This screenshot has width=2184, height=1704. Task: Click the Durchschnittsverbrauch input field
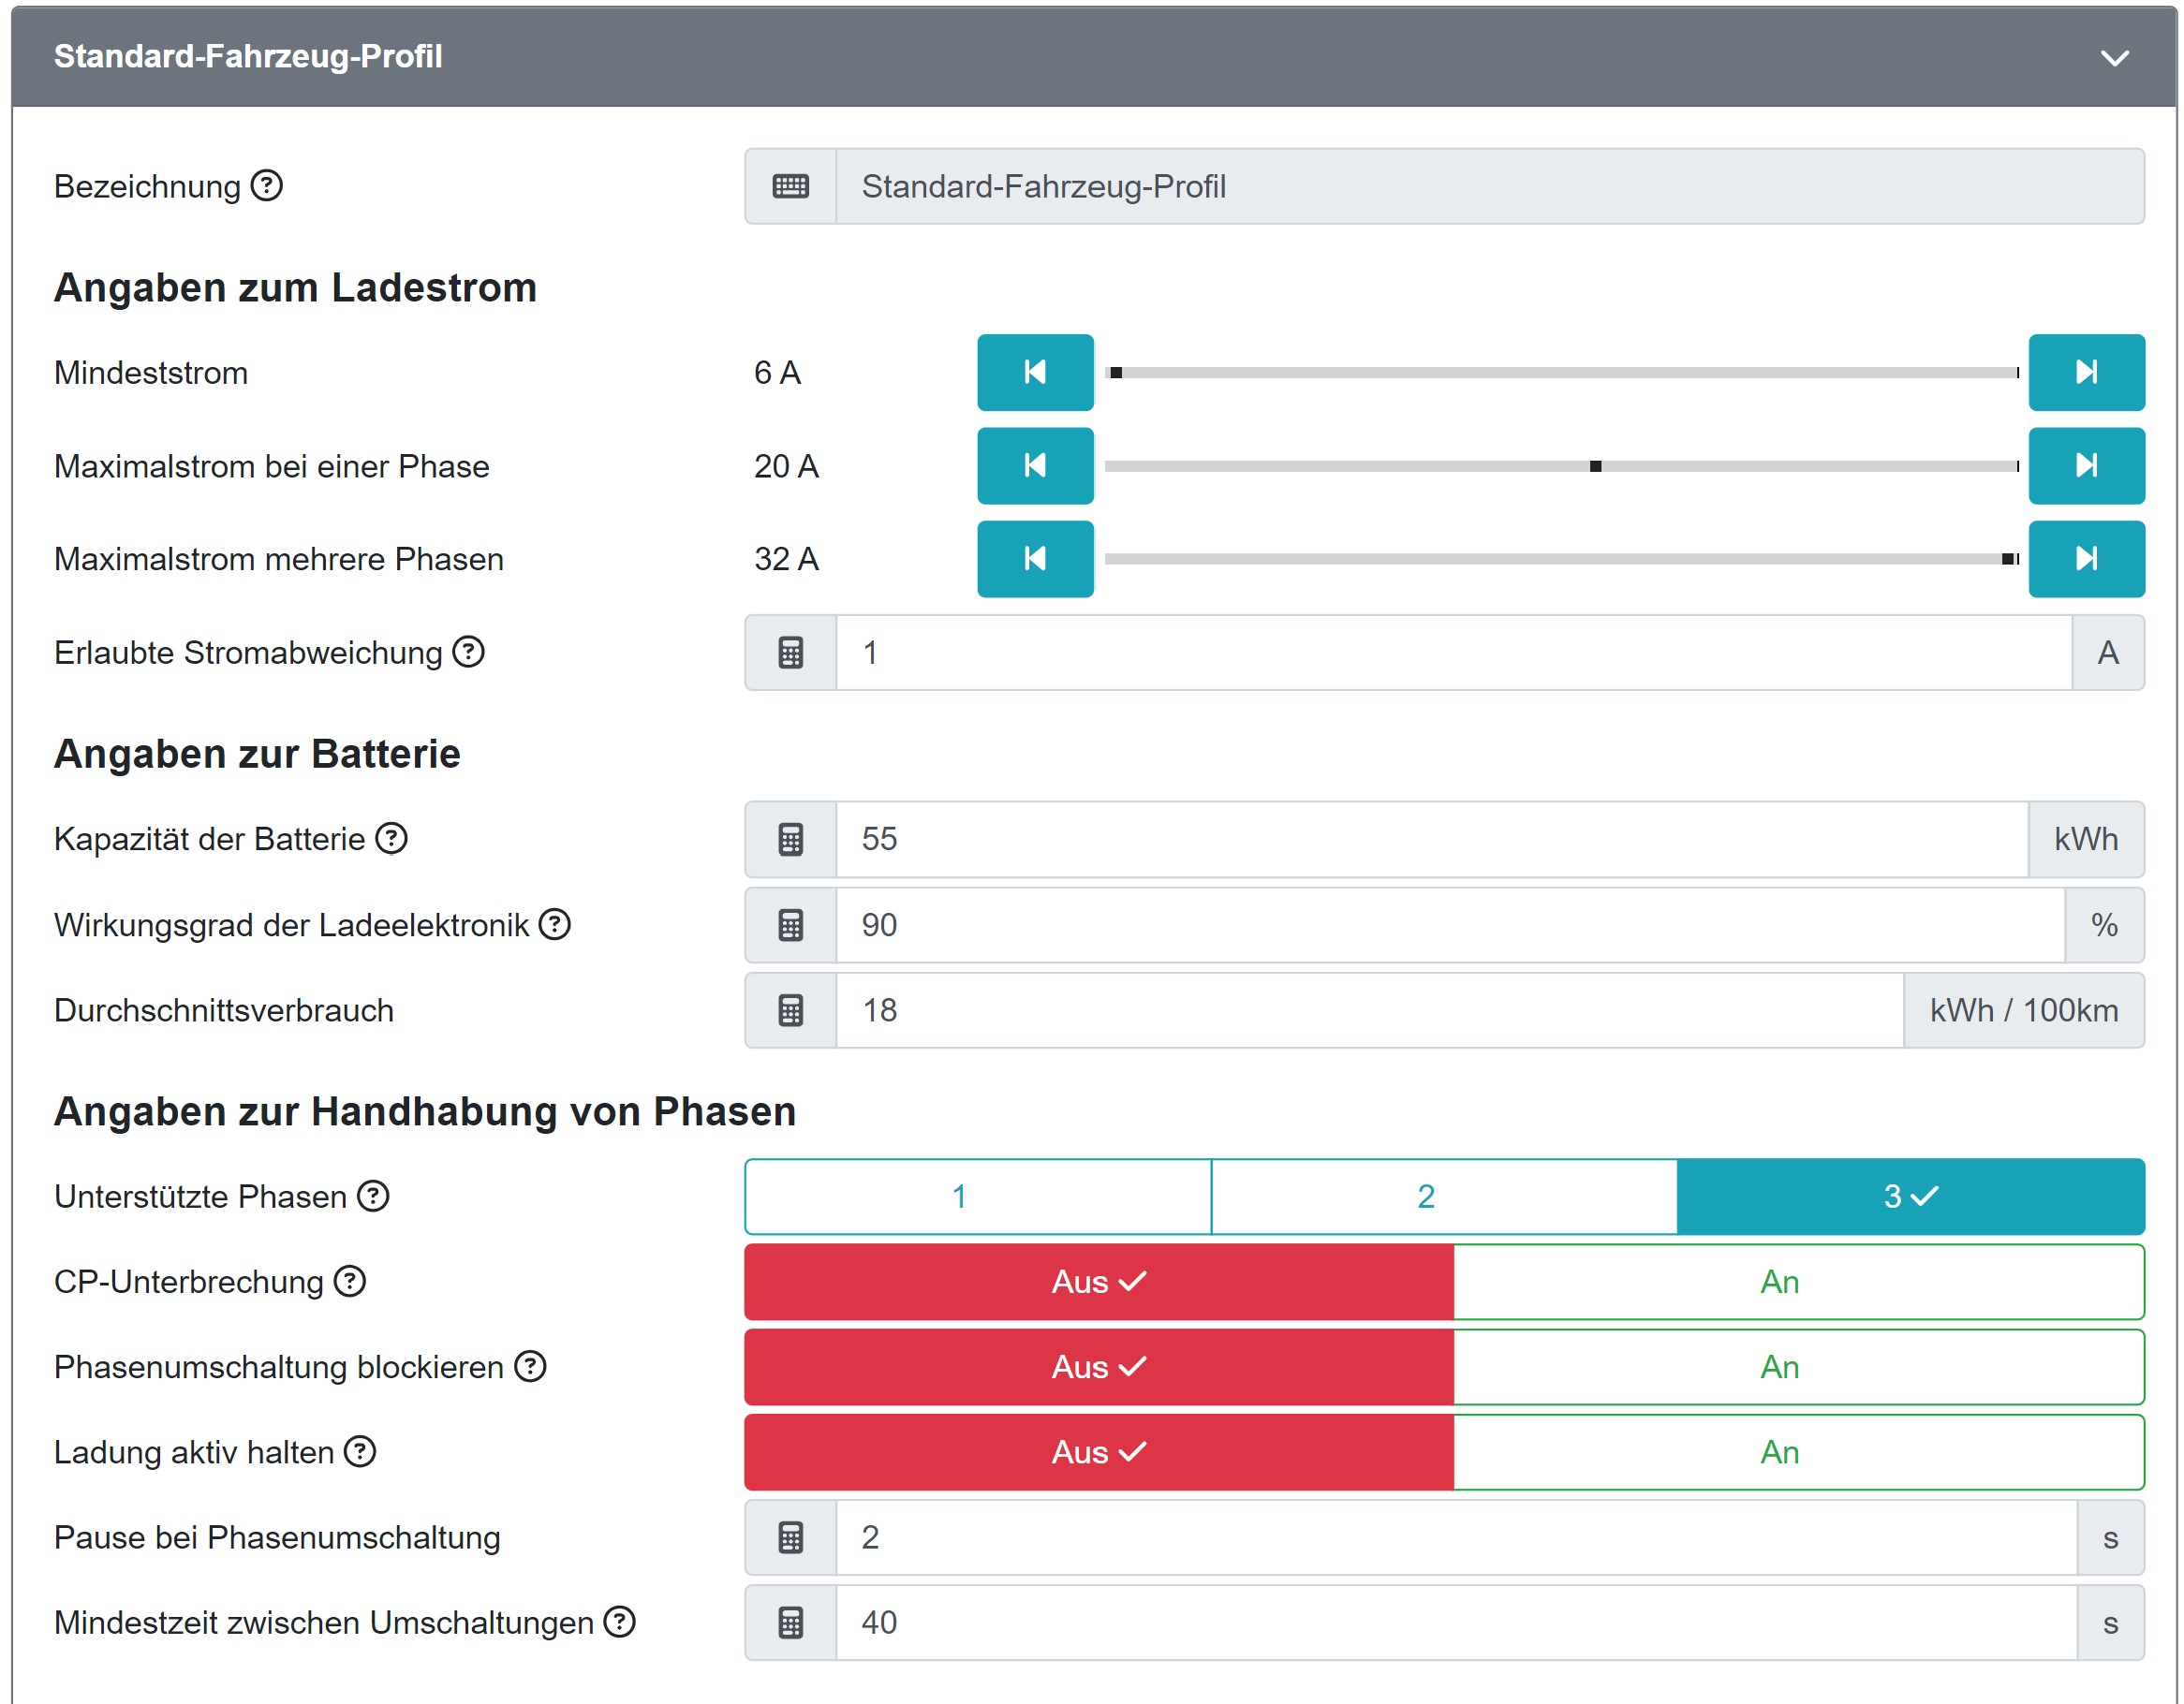(1368, 1010)
